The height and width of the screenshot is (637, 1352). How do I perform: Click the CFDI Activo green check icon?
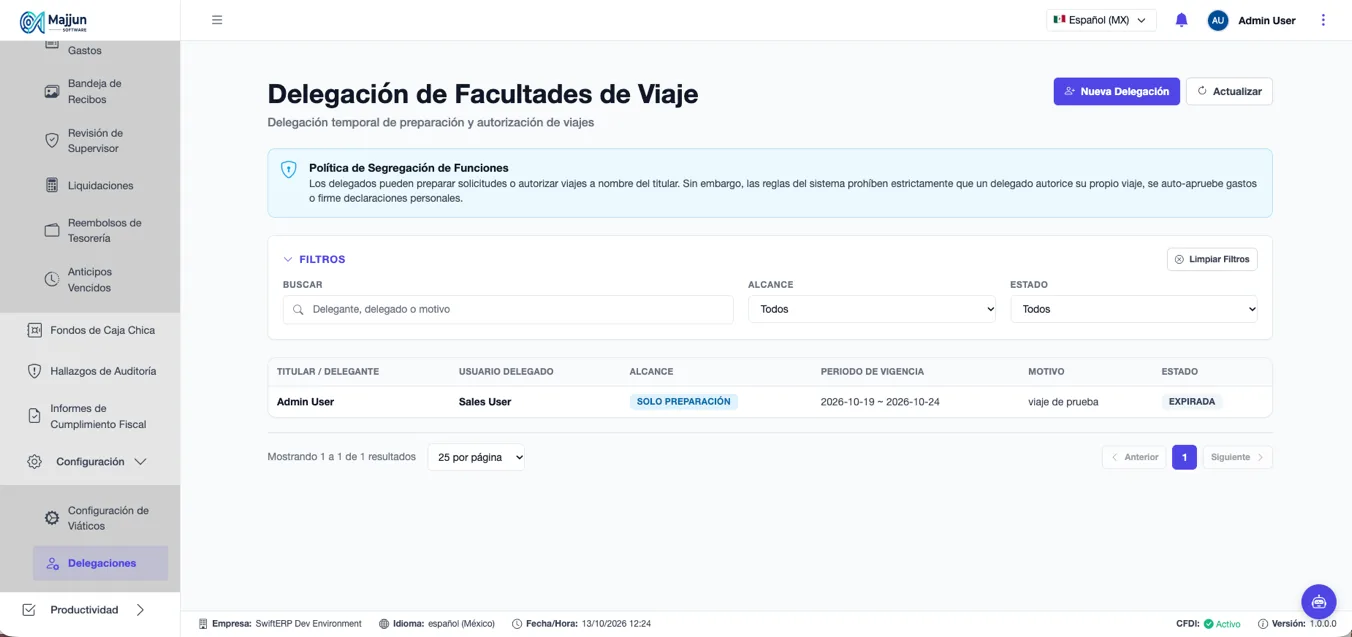click(x=1208, y=624)
